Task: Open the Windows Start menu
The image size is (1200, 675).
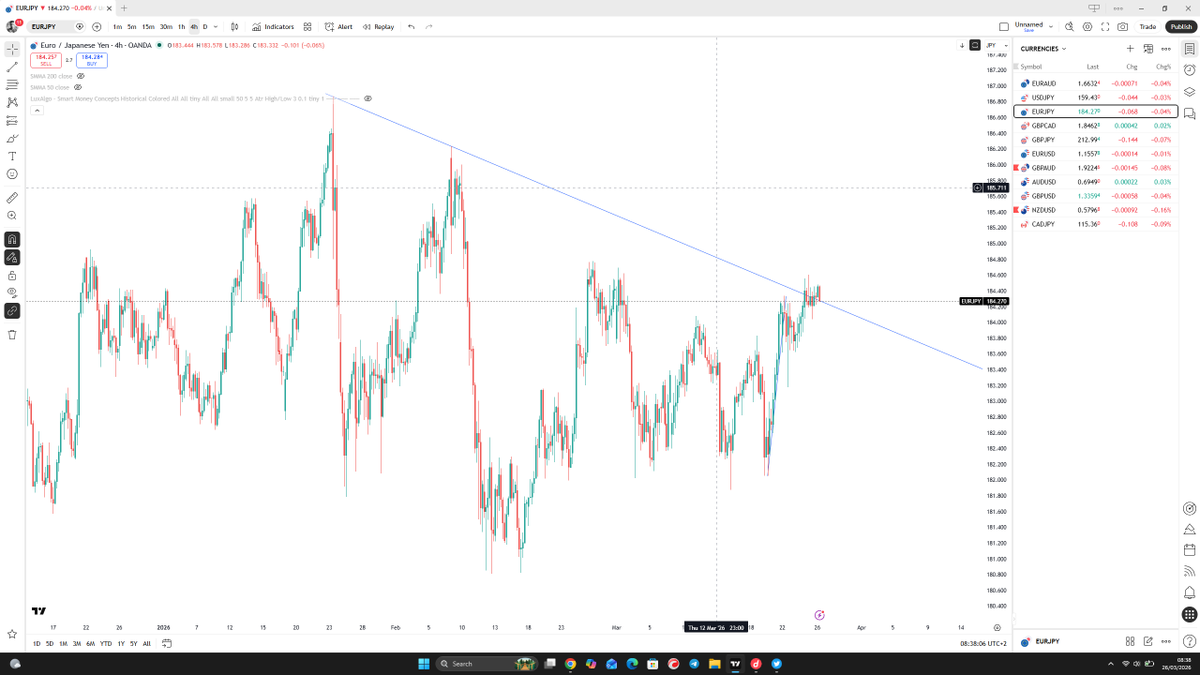Action: click(x=423, y=663)
